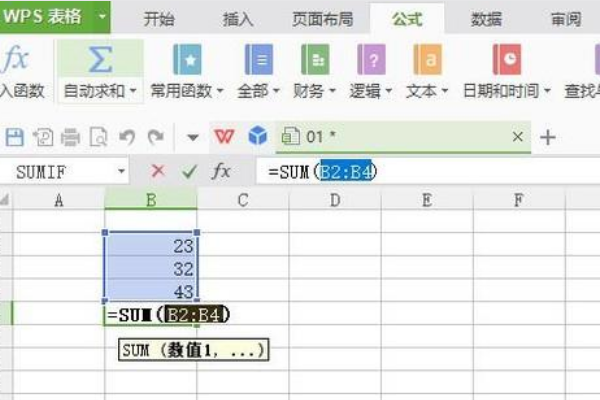This screenshot has width=600, height=400.
Task: Click the 逻辑 functions question-mark icon
Action: point(371,59)
